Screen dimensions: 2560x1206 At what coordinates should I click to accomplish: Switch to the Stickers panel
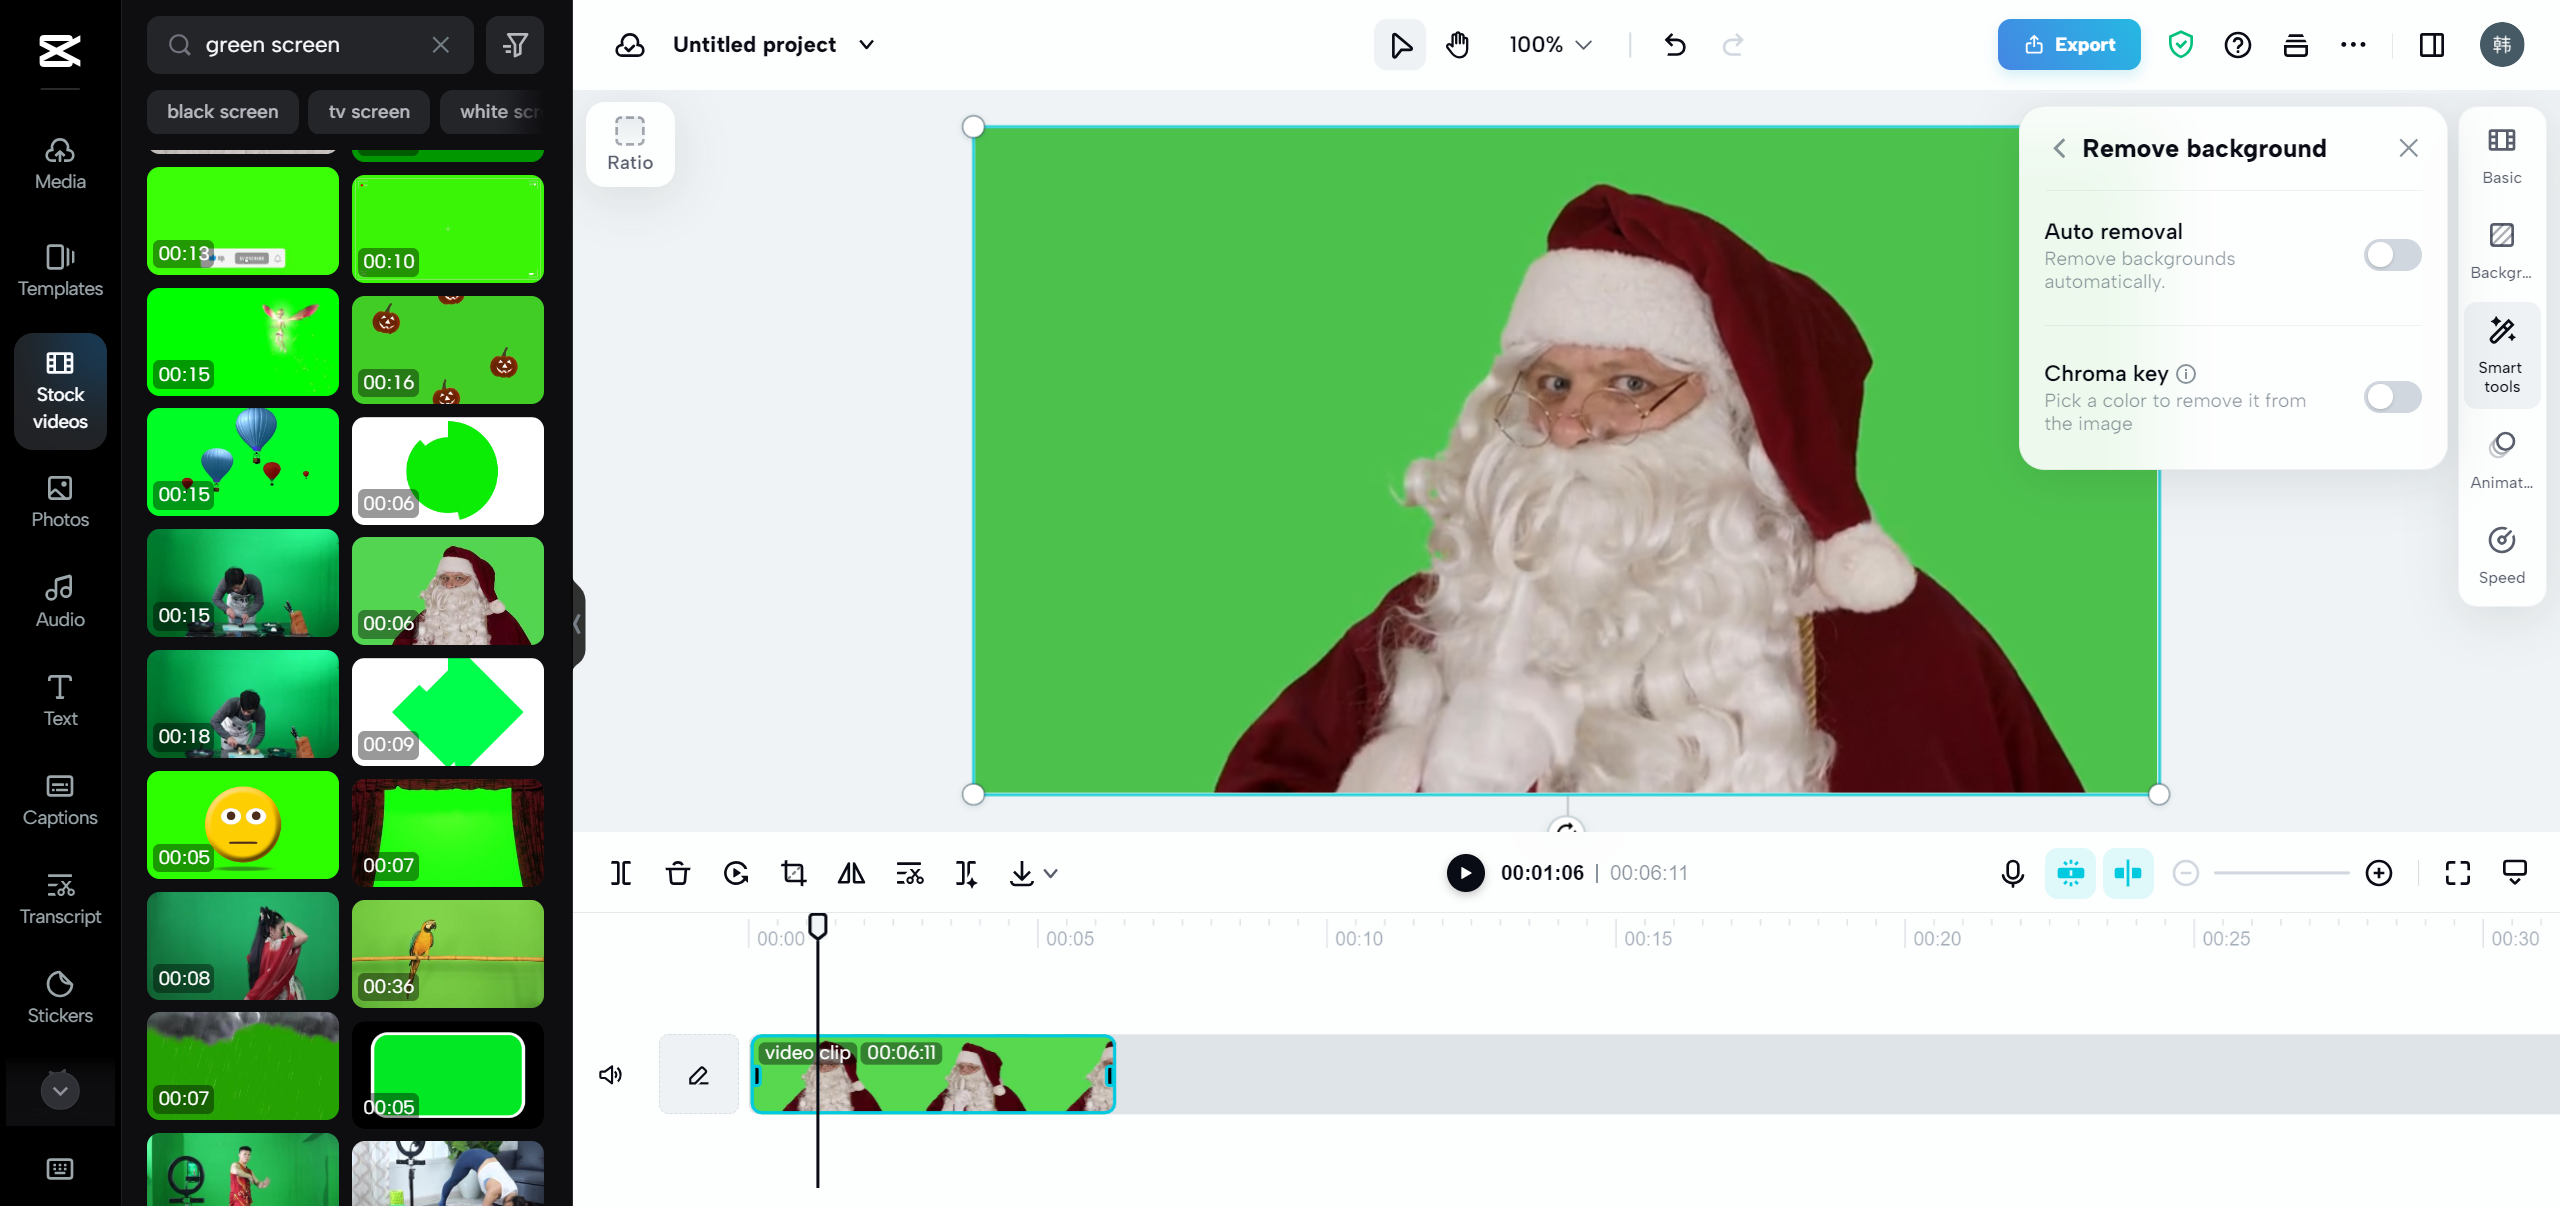click(x=59, y=995)
